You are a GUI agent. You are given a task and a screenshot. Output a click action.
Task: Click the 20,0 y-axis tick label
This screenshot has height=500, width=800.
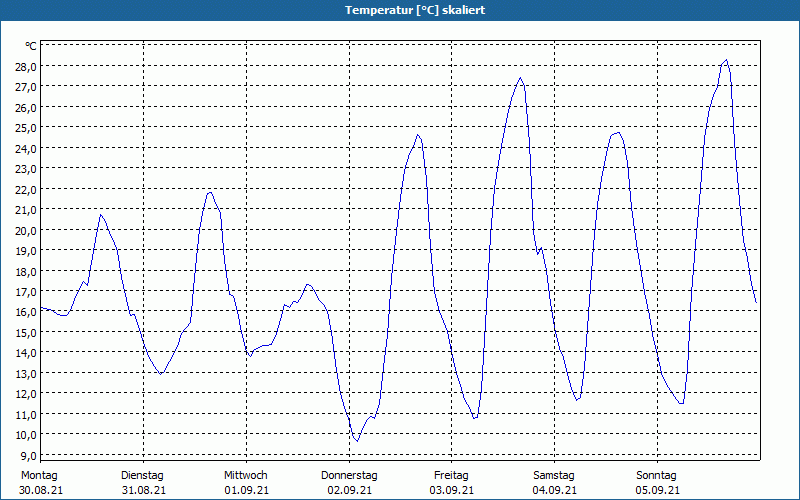[26, 230]
